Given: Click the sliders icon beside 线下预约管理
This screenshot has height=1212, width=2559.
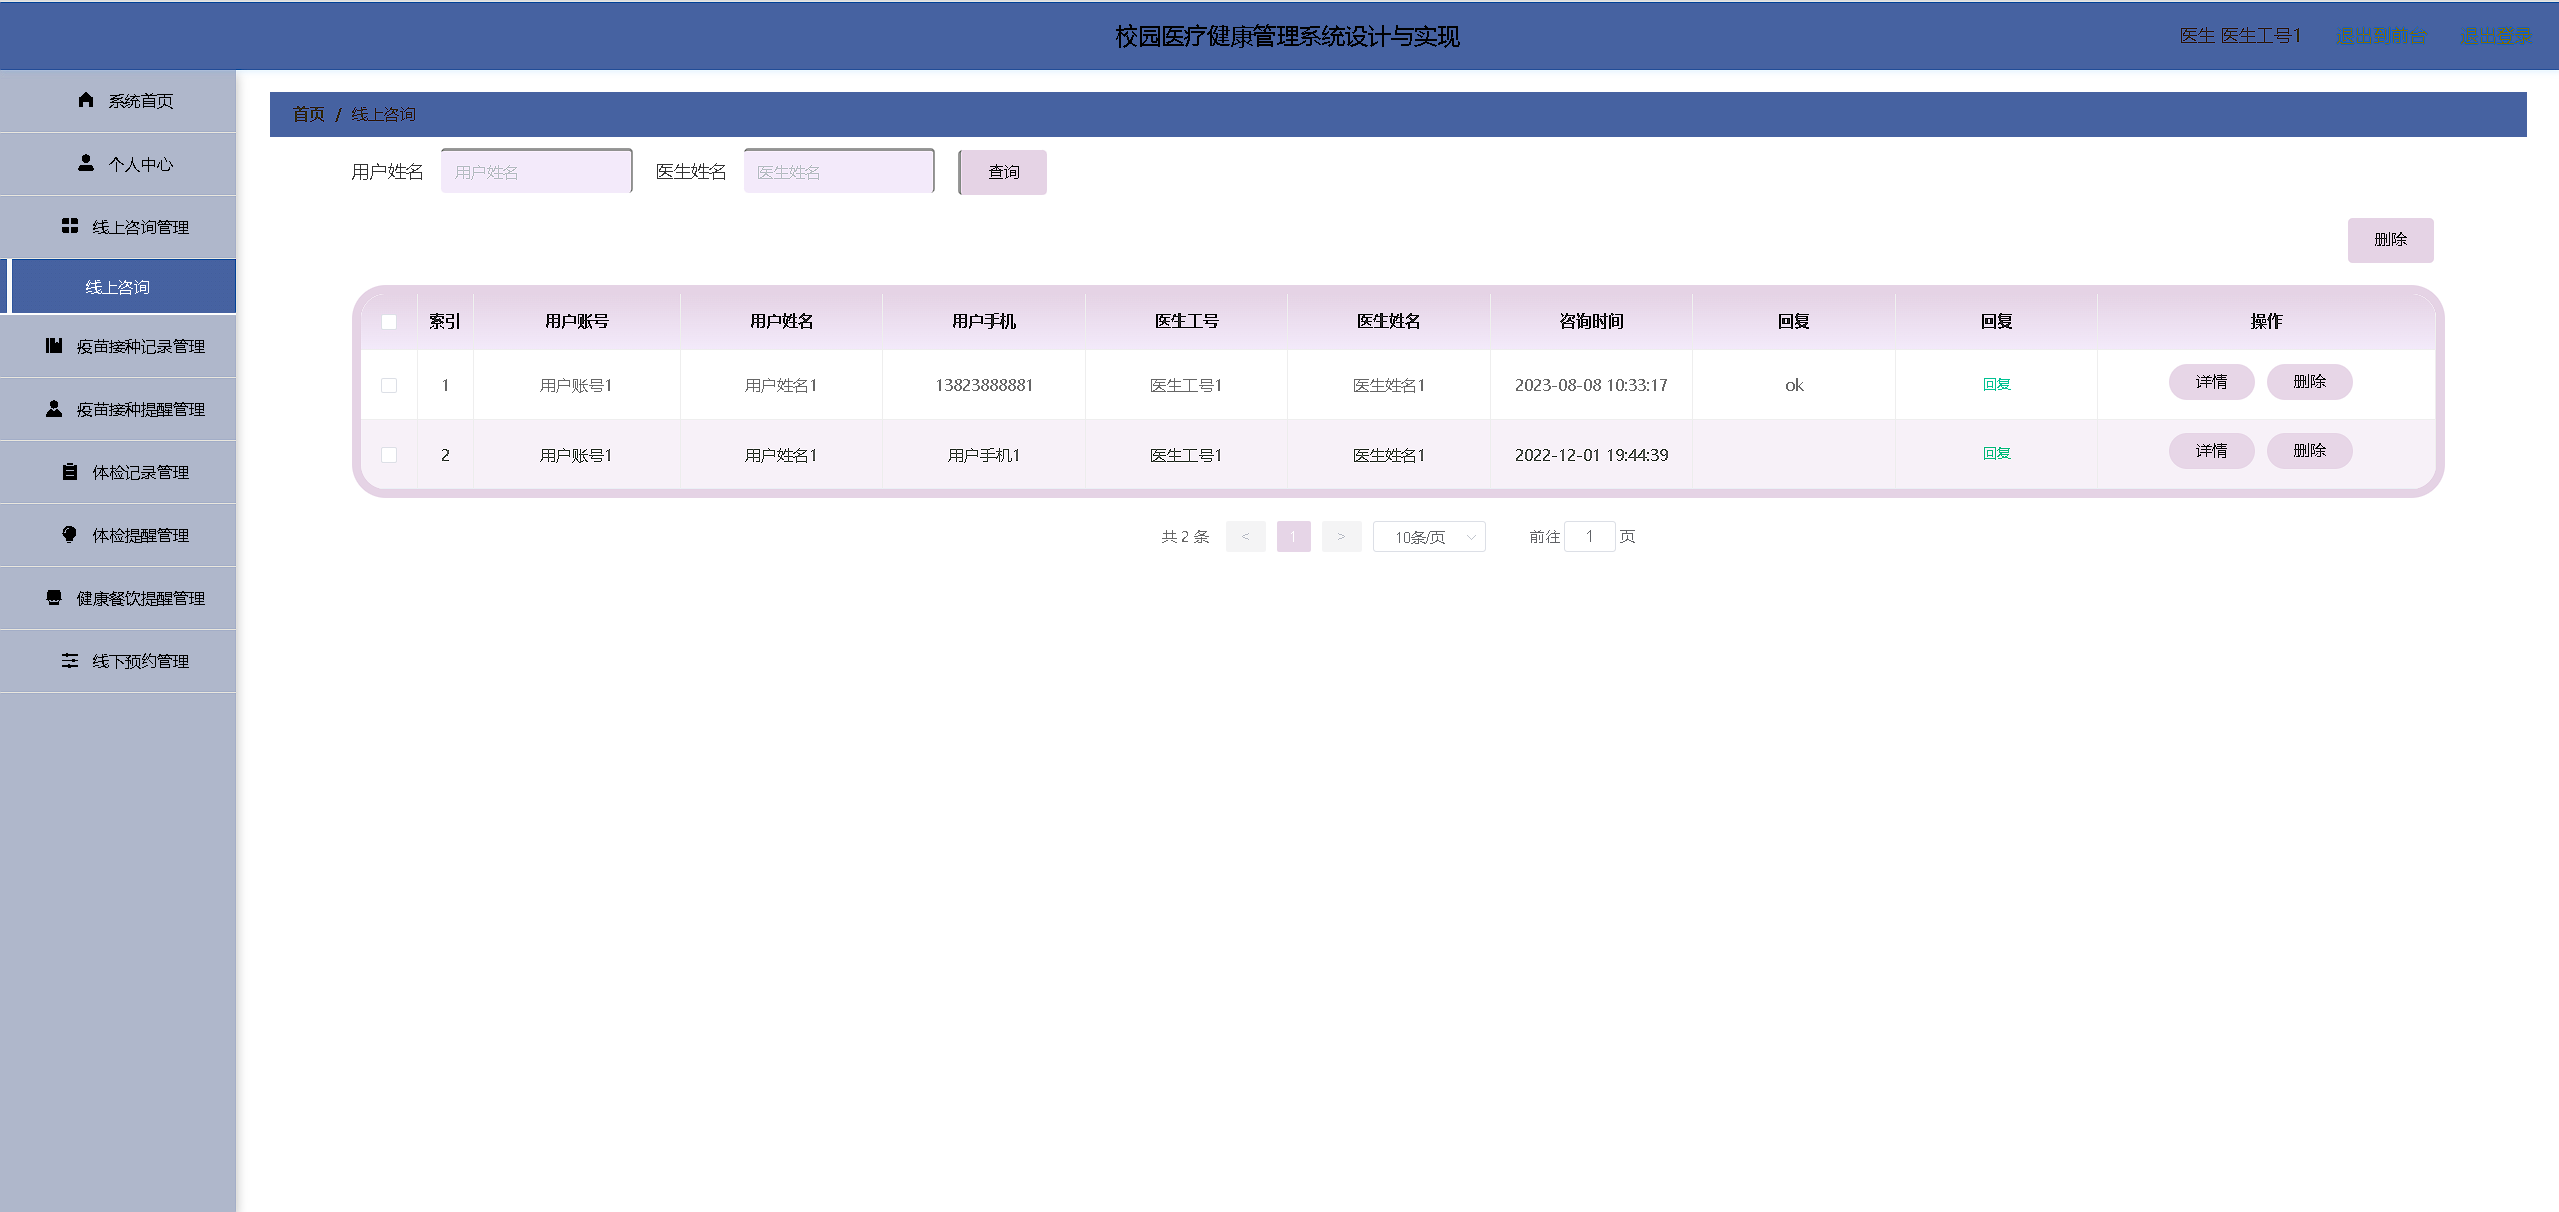Looking at the screenshot, I should pos(70,661).
